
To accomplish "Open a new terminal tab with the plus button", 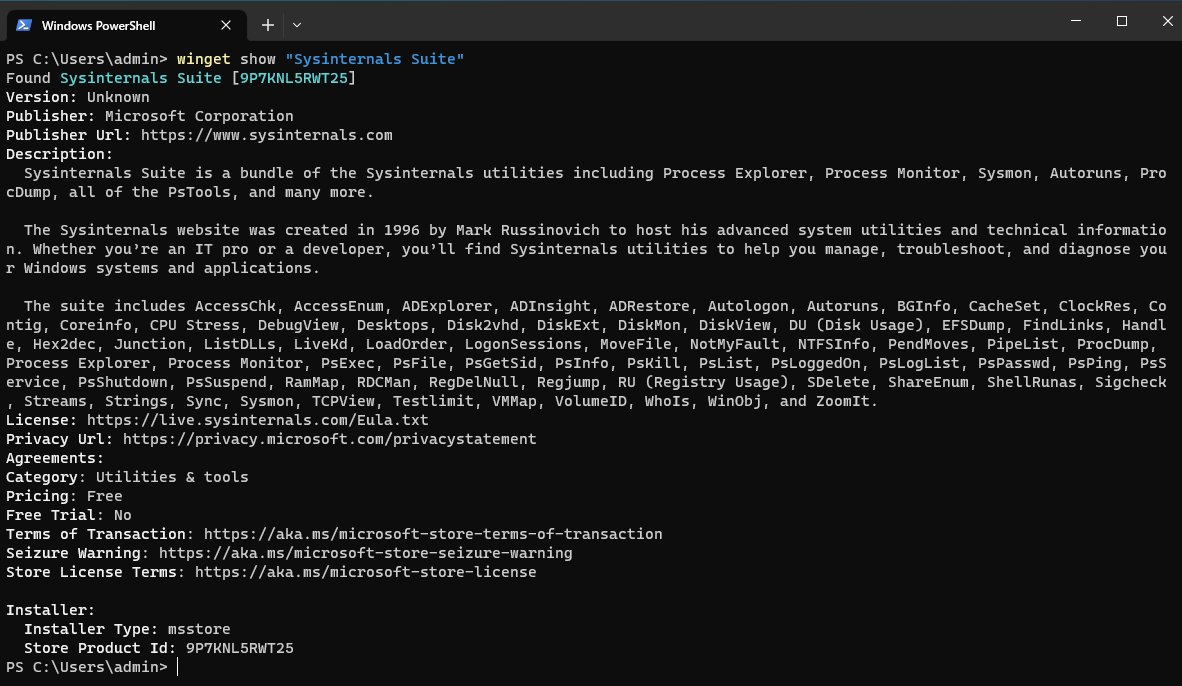I will point(267,24).
